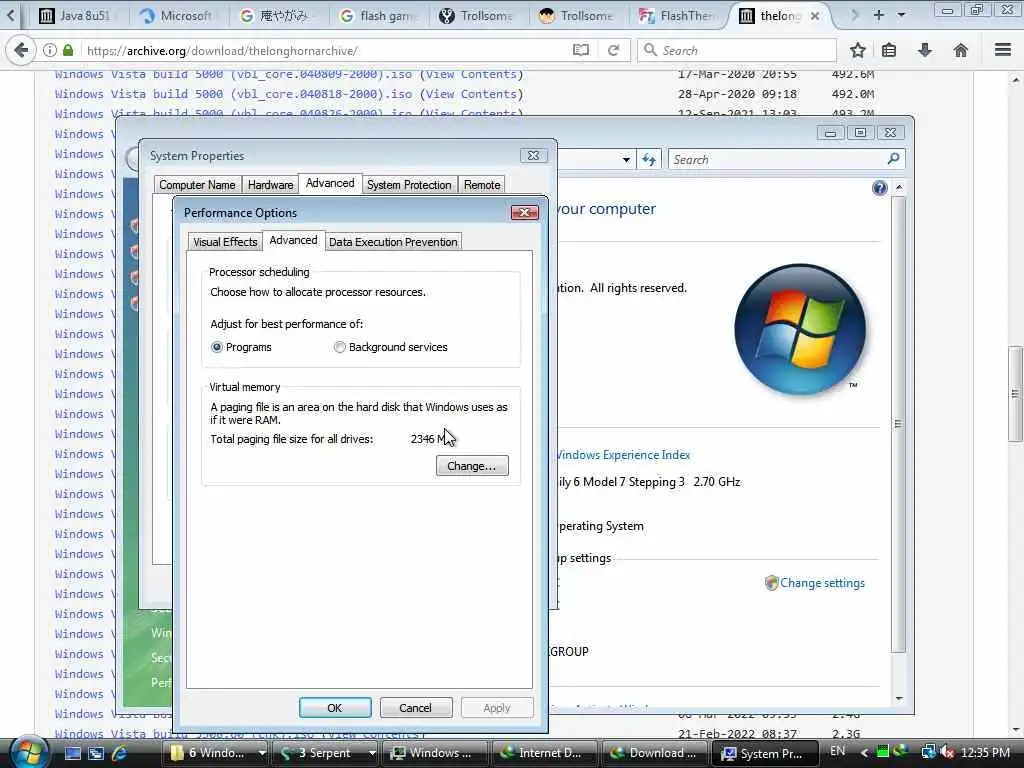
Task: Click the Download taskbar button
Action: (x=654, y=753)
